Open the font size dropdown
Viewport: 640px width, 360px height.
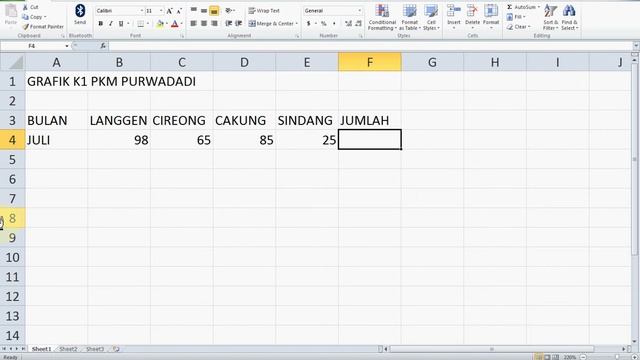pyautogui.click(x=161, y=11)
